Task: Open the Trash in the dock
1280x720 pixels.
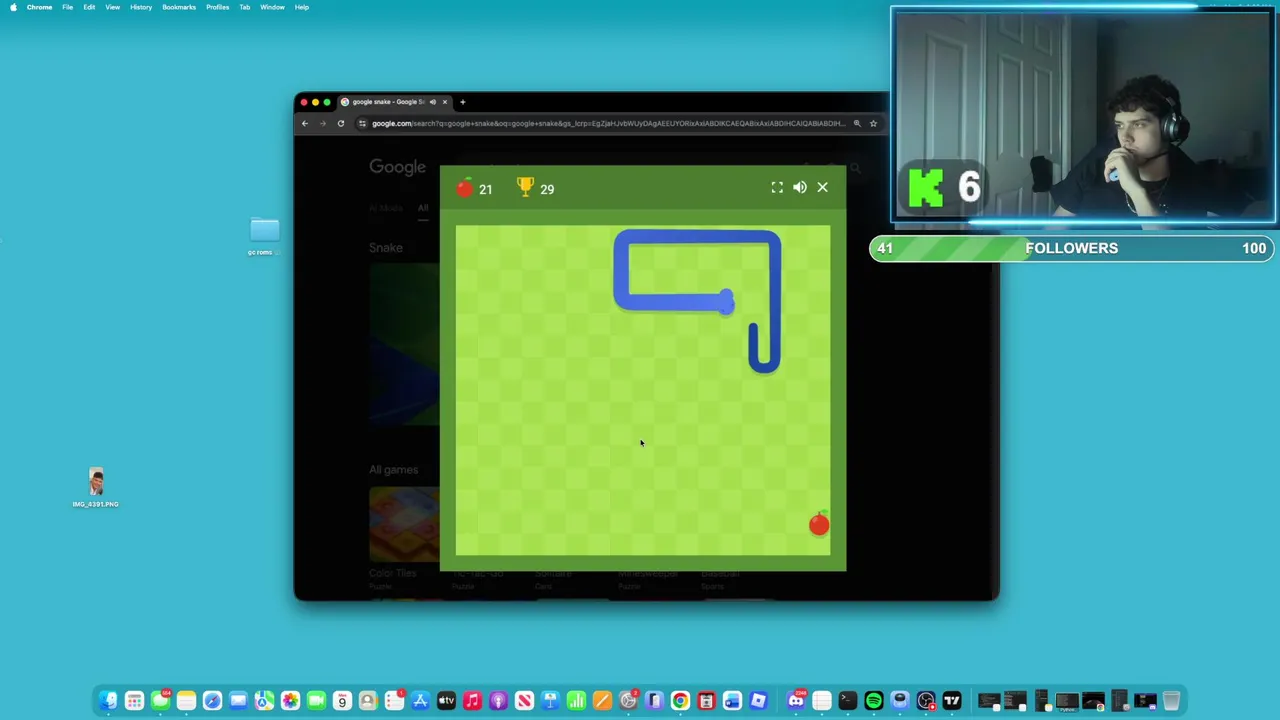Action: point(1171,700)
